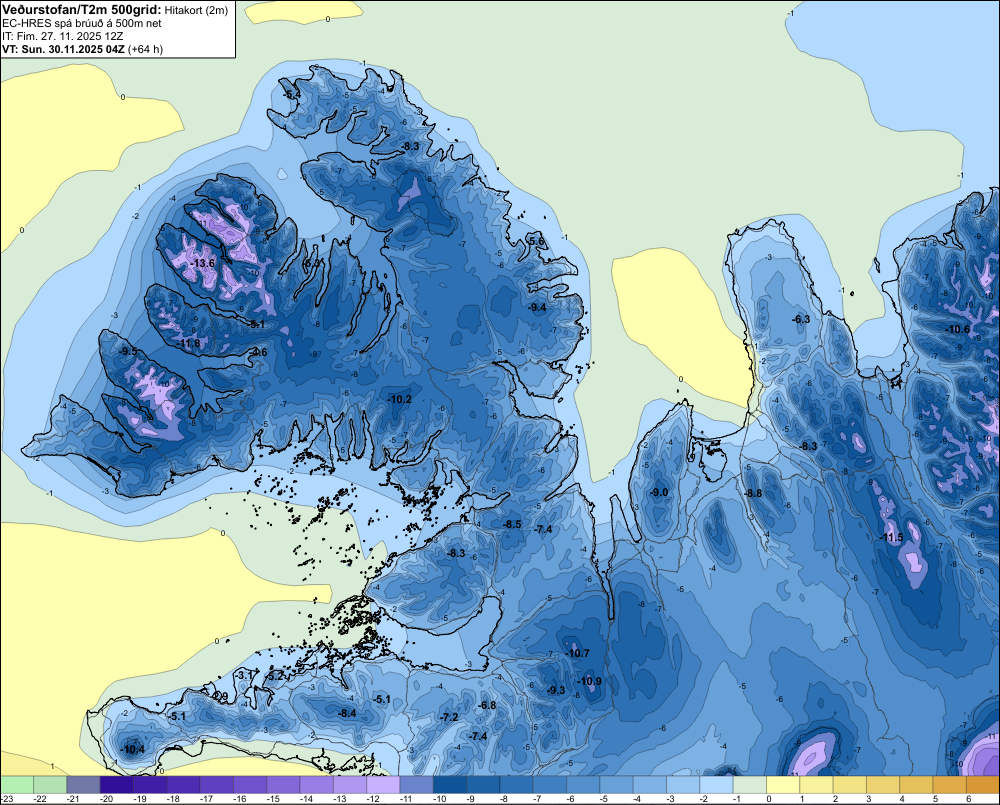Click the -5.6 coastal temperature label
The width and height of the screenshot is (1000, 805).
[537, 241]
